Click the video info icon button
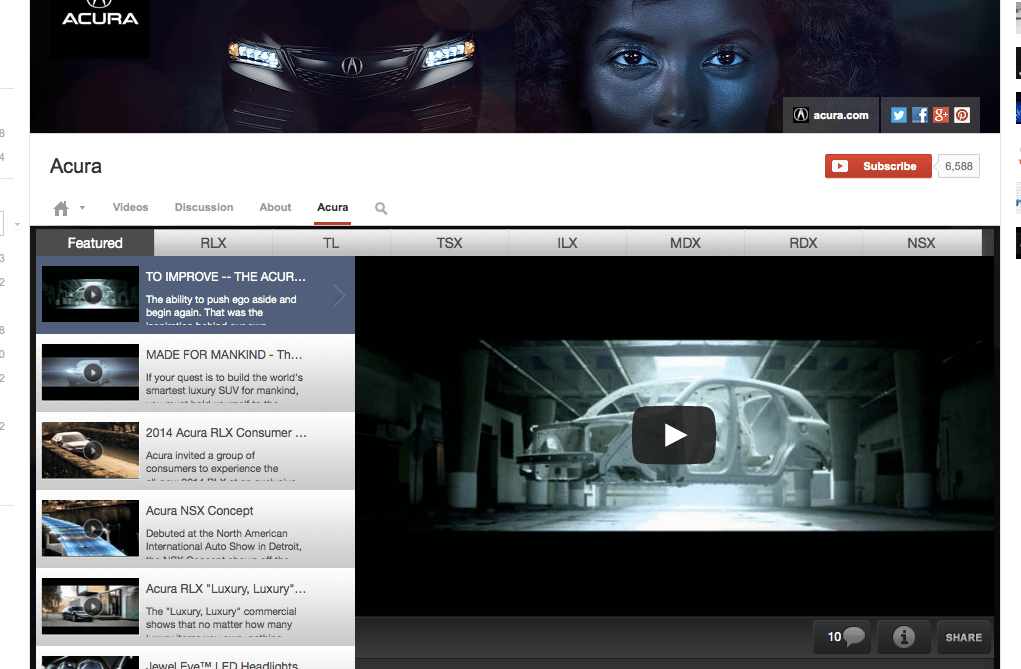 tap(903, 637)
